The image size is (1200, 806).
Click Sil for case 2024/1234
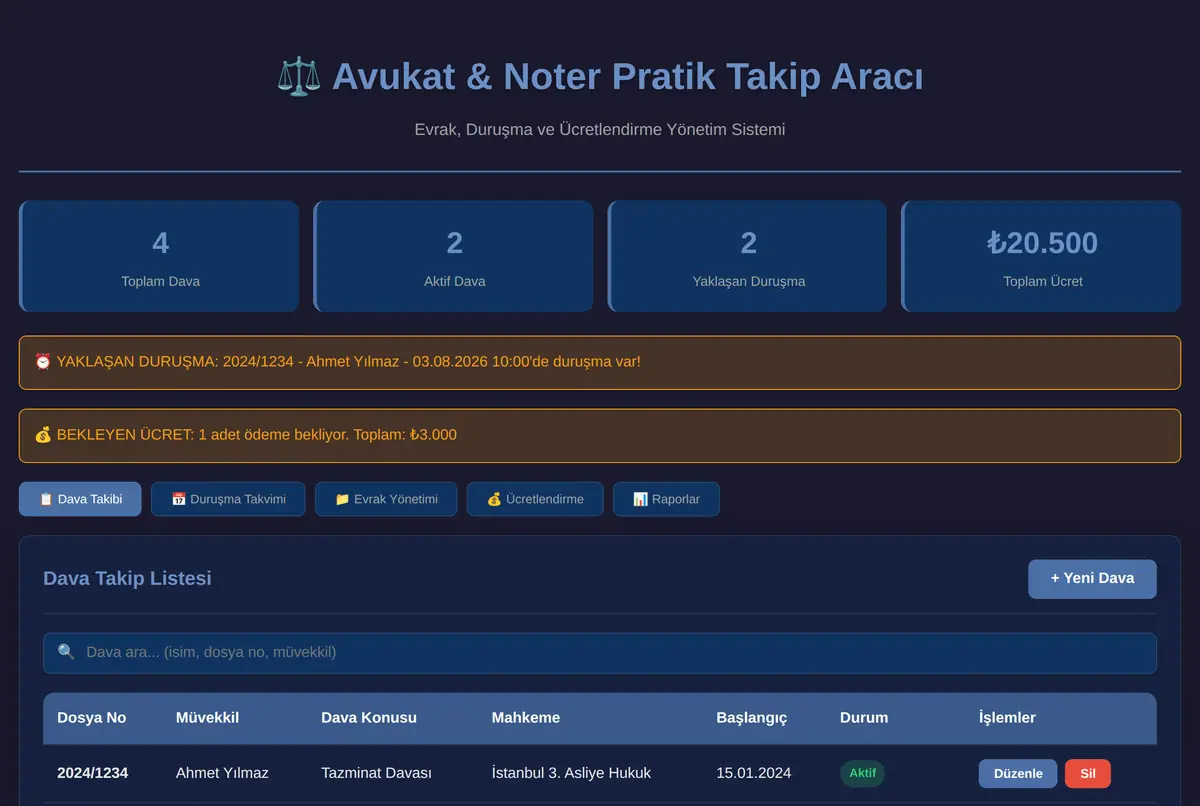(x=1088, y=774)
